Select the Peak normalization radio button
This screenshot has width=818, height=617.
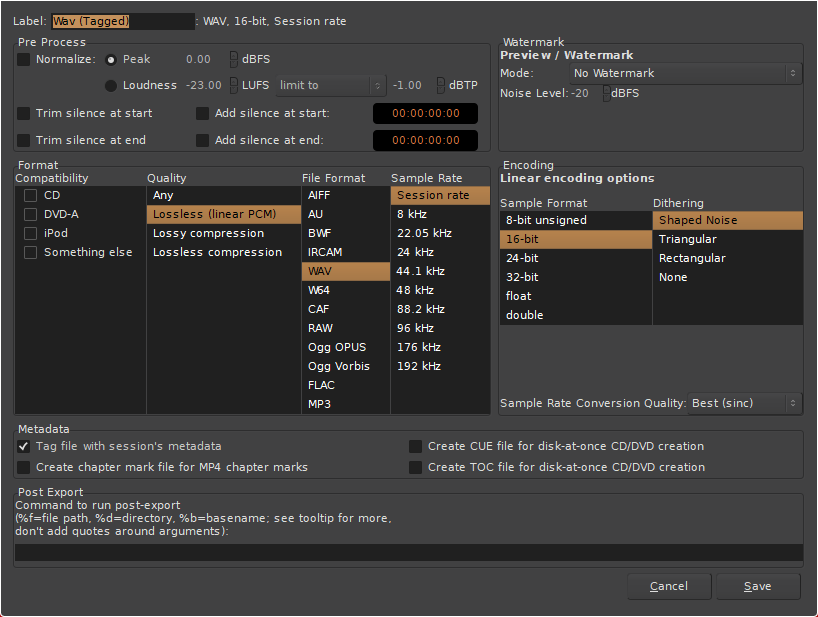[x=110, y=58]
